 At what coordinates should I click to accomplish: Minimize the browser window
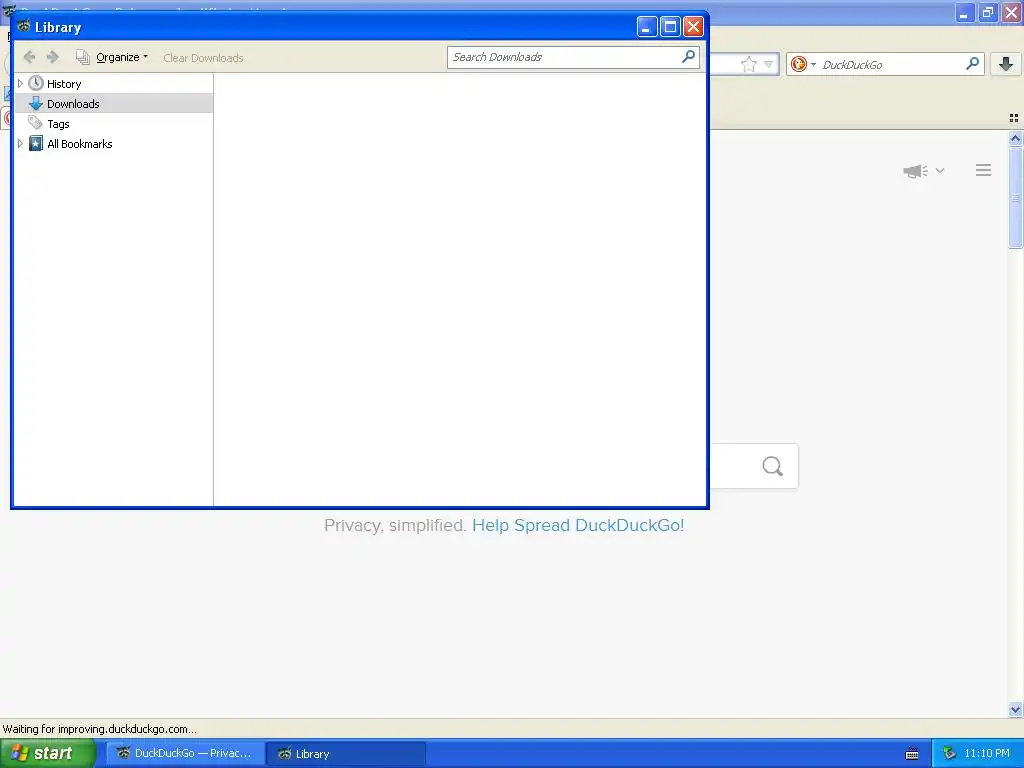tap(965, 12)
